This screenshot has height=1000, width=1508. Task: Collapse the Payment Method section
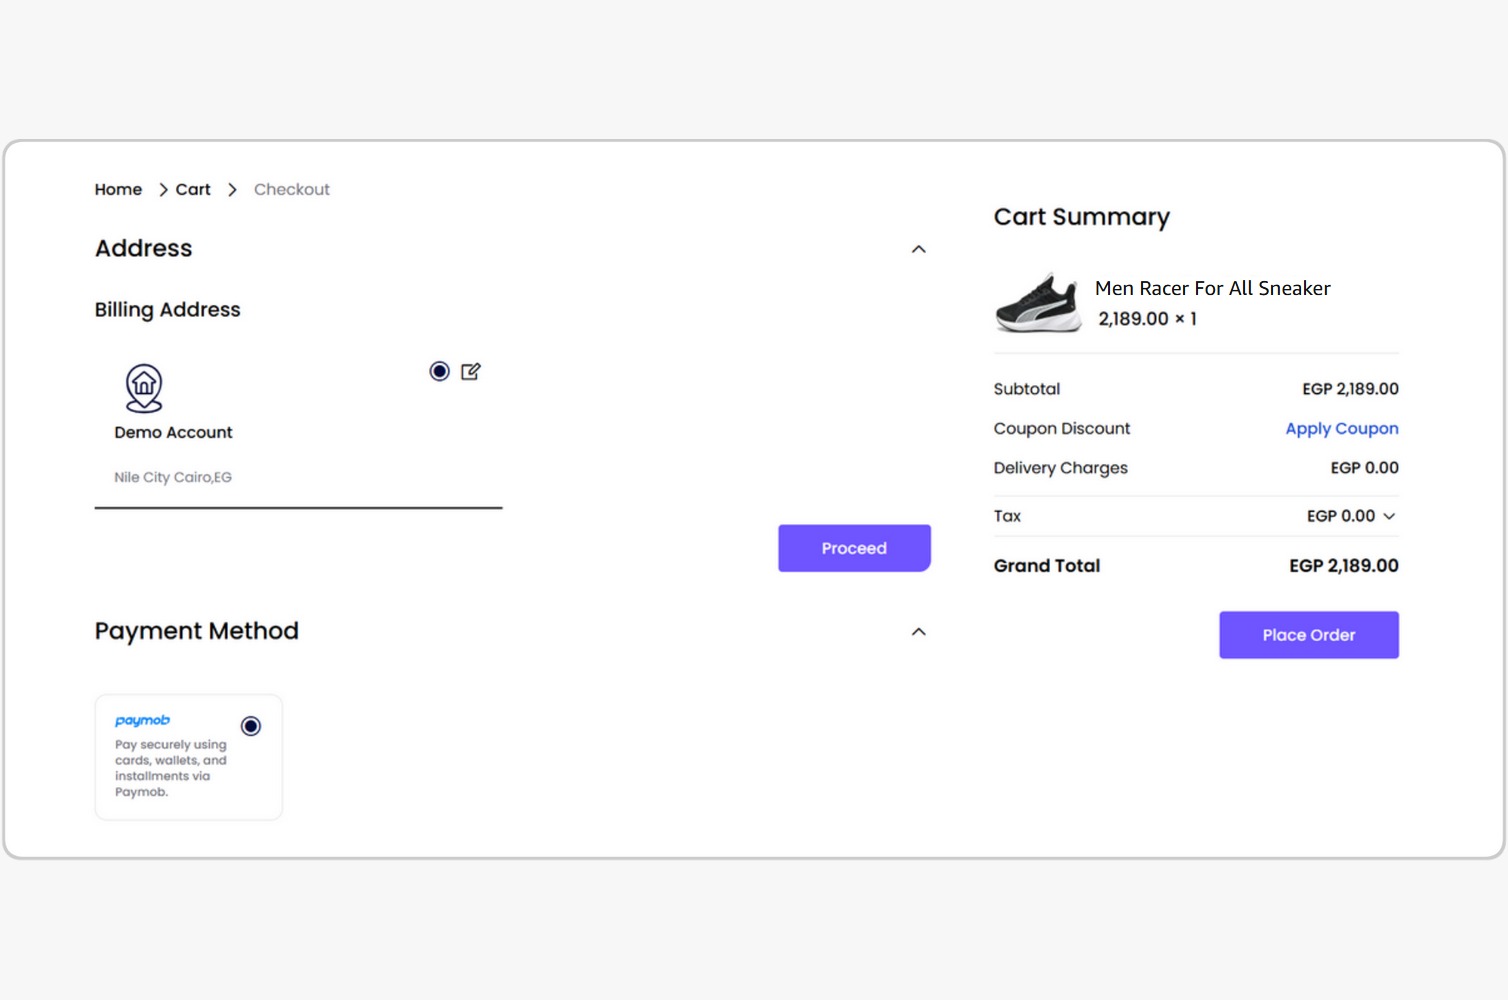[918, 632]
